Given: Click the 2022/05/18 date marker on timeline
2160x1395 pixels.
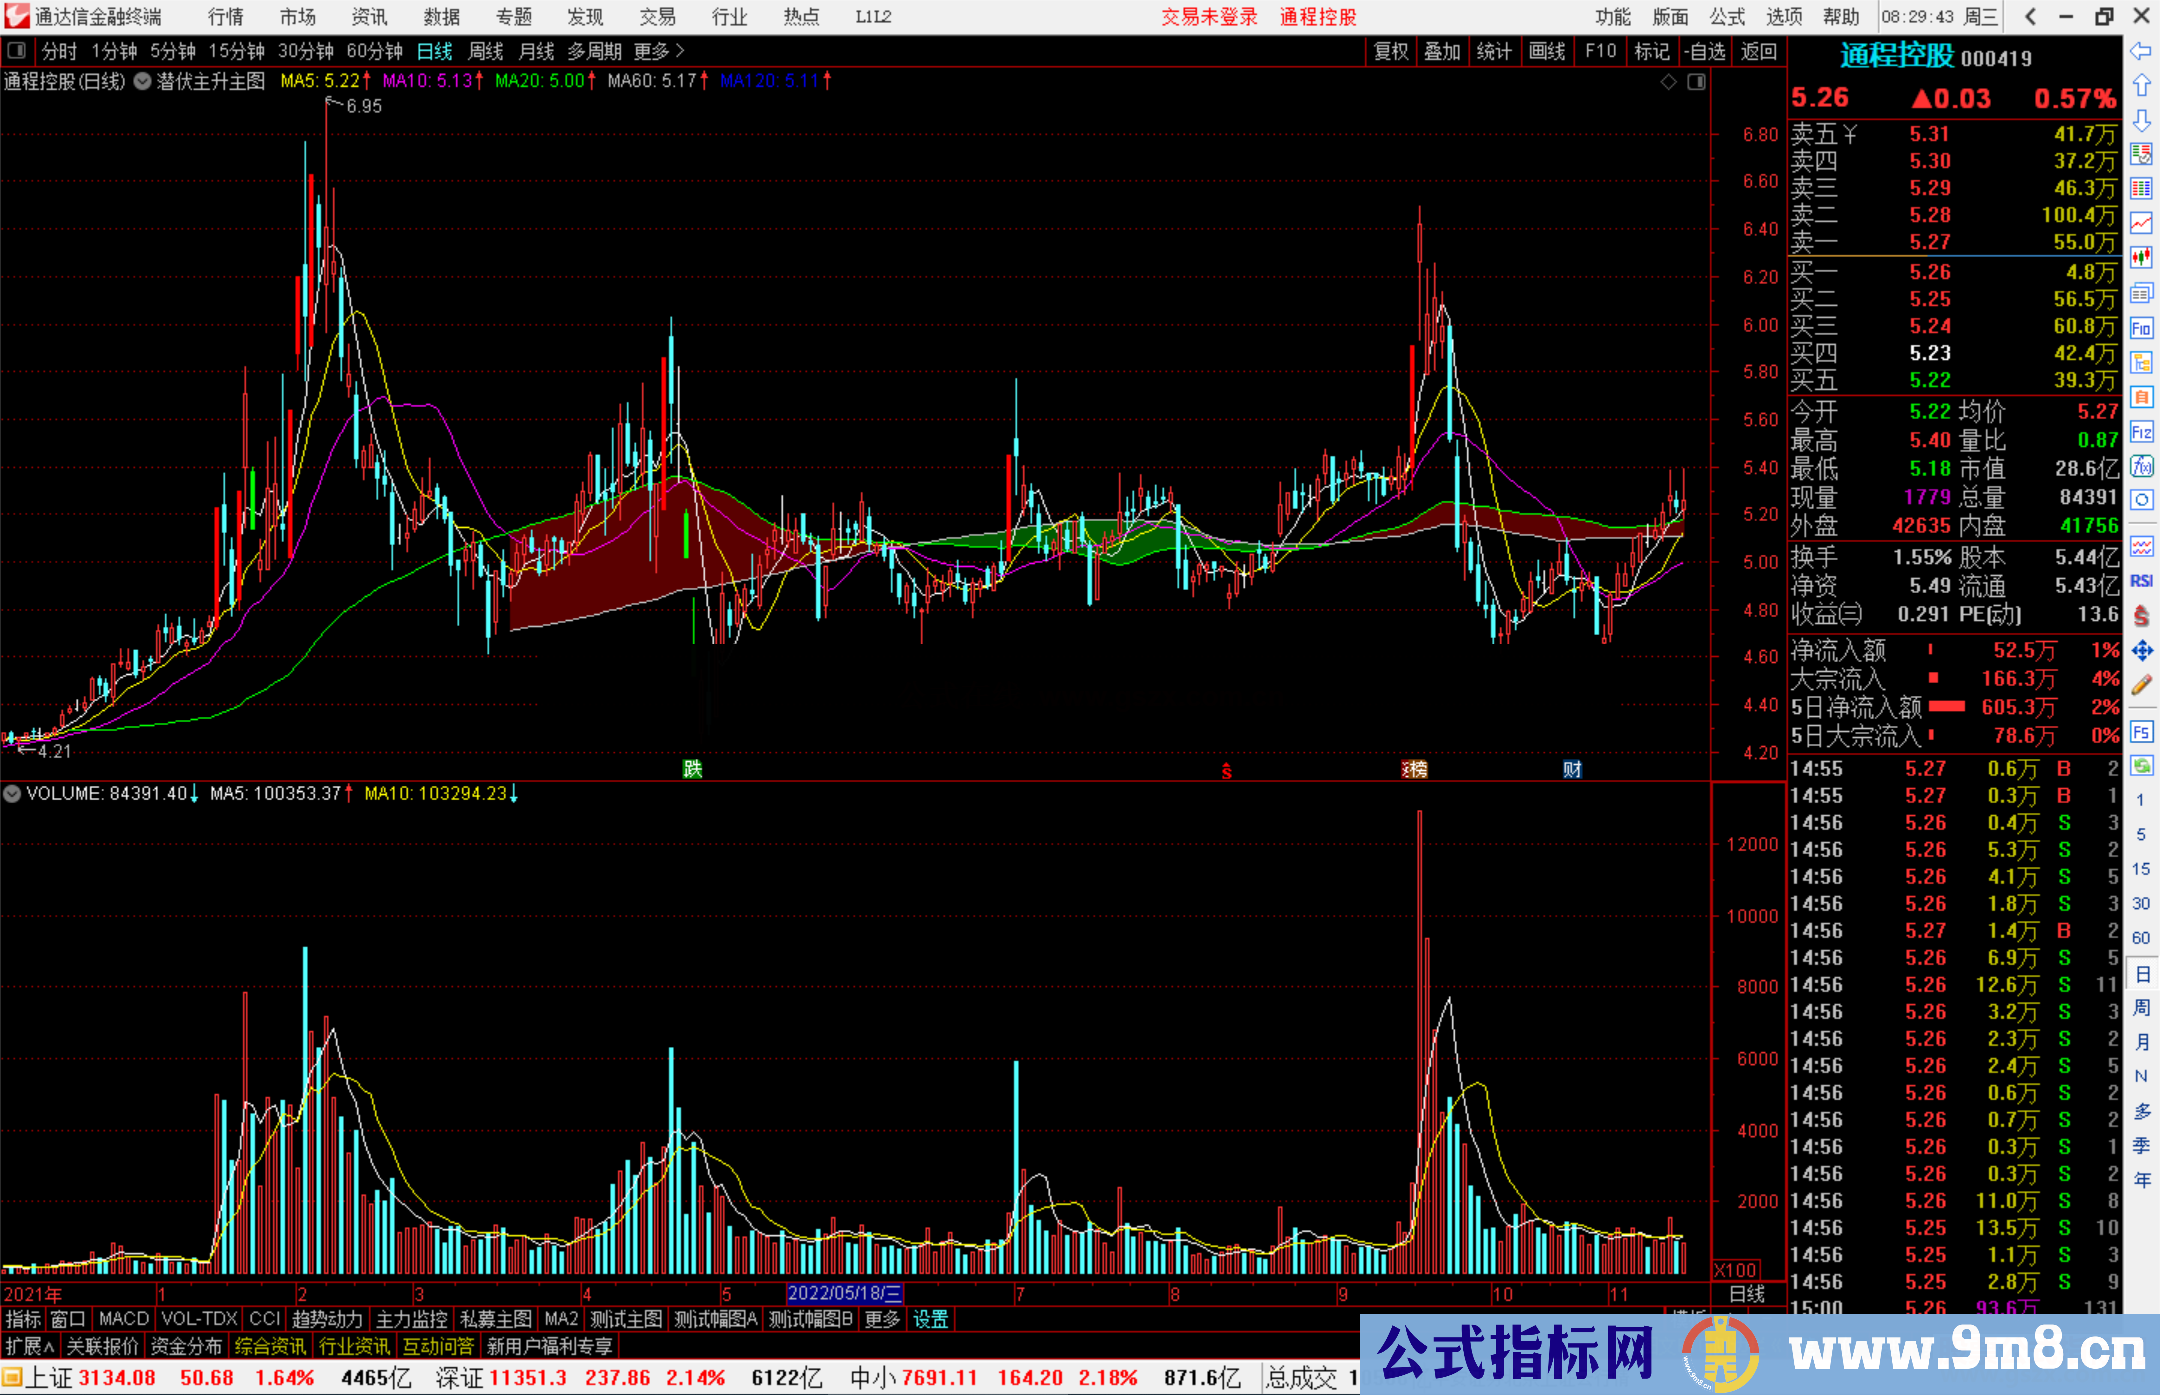Looking at the screenshot, I should pyautogui.click(x=845, y=1294).
